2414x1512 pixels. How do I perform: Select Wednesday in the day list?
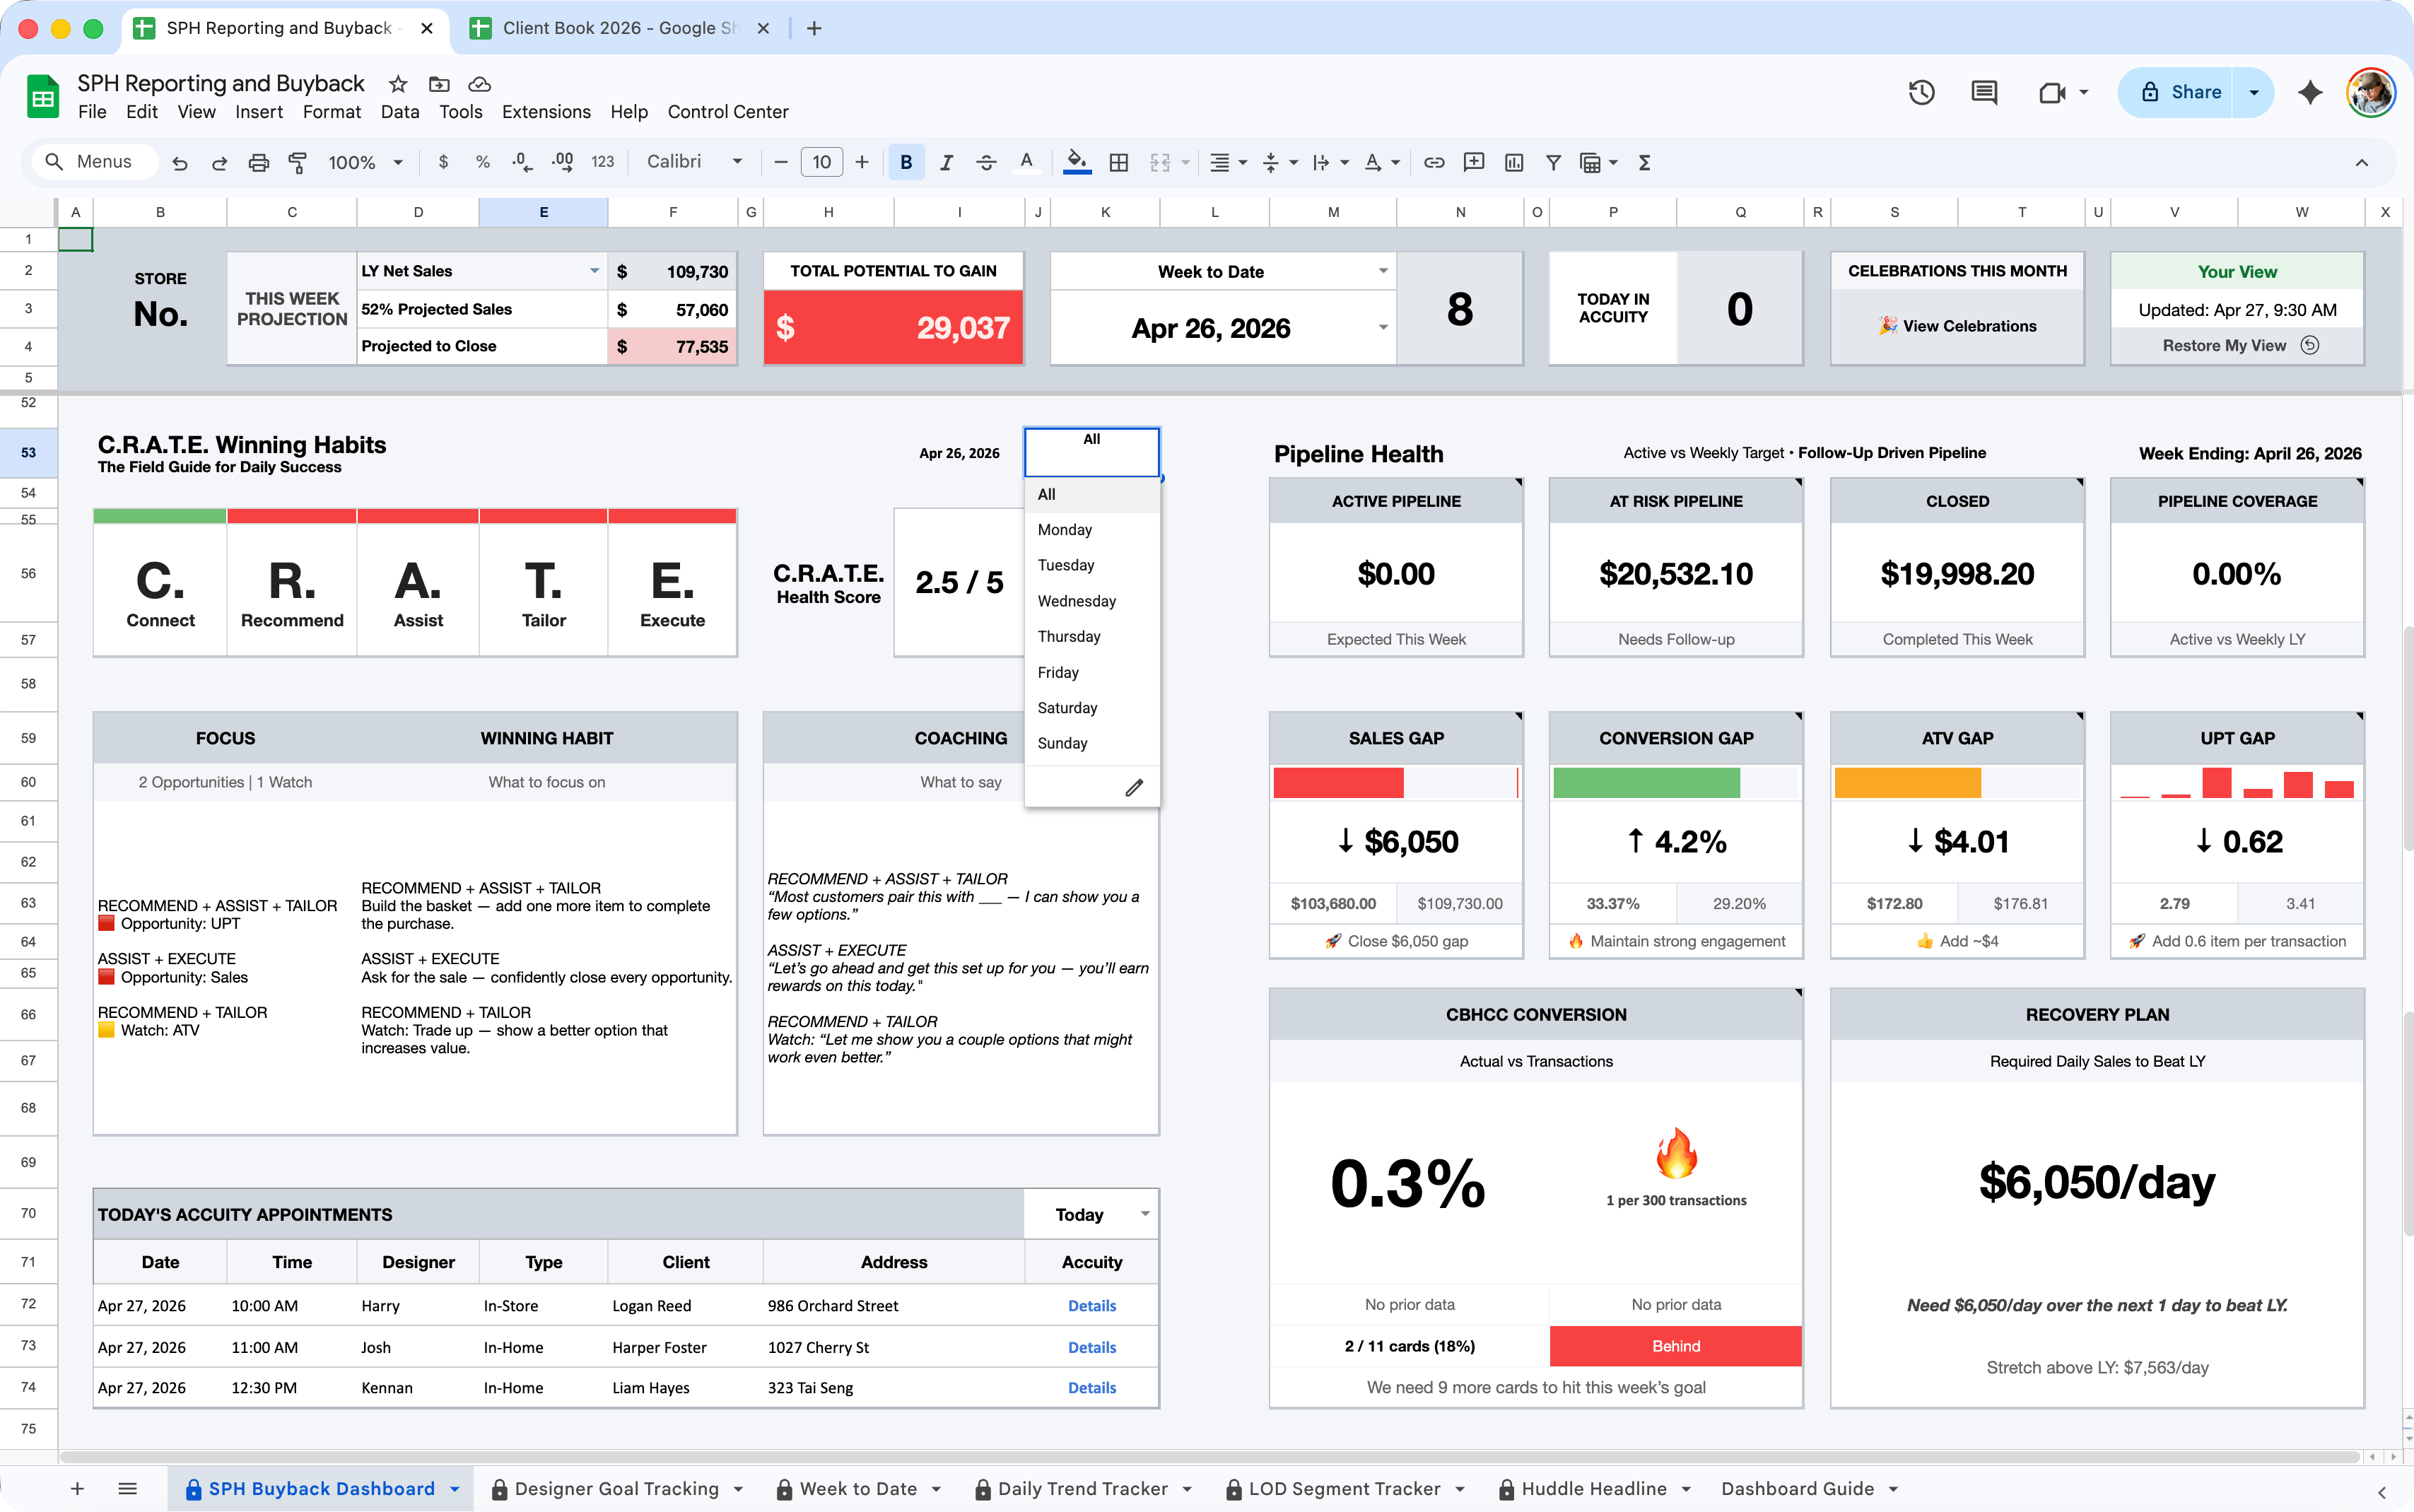pos(1076,601)
